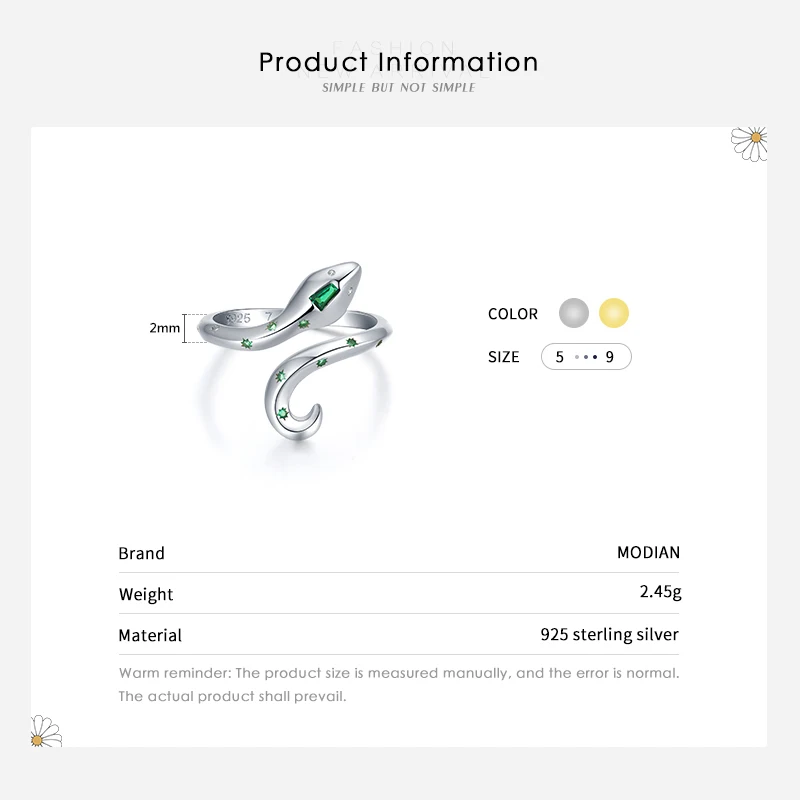Select the silver color swatch
Viewport: 800px width, 800px height.
(574, 313)
